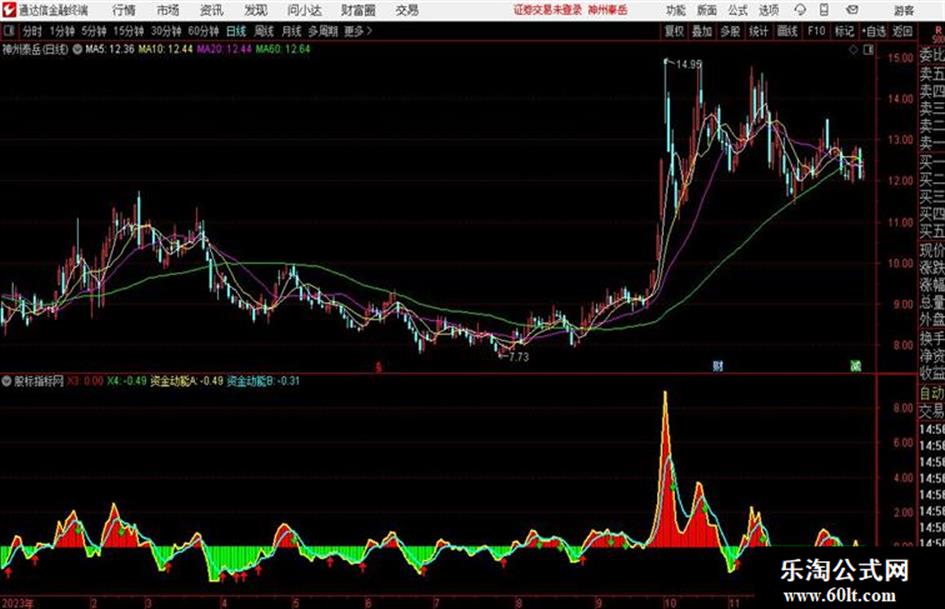
Task: Switch to 周线 period
Action: [x=264, y=31]
